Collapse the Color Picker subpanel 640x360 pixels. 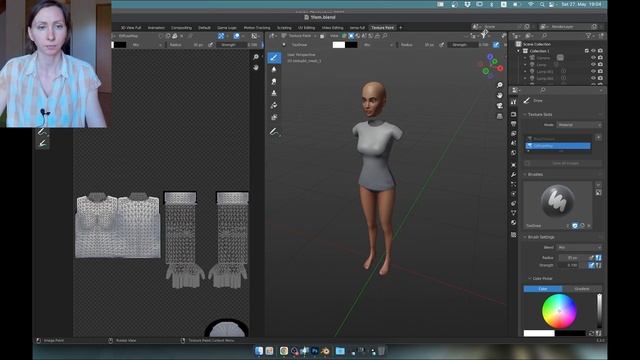tap(529, 278)
